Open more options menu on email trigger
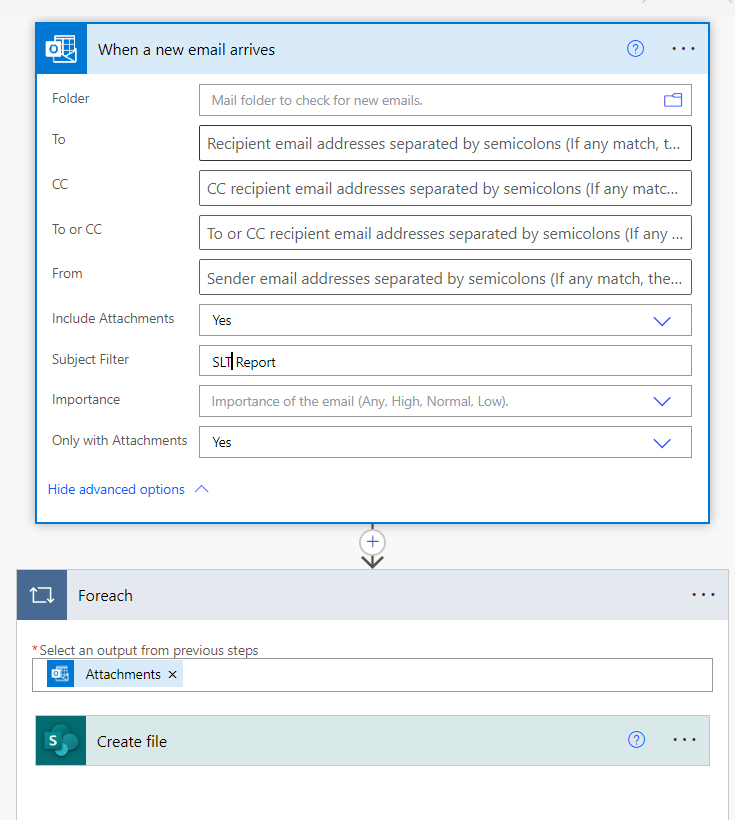 (x=683, y=49)
